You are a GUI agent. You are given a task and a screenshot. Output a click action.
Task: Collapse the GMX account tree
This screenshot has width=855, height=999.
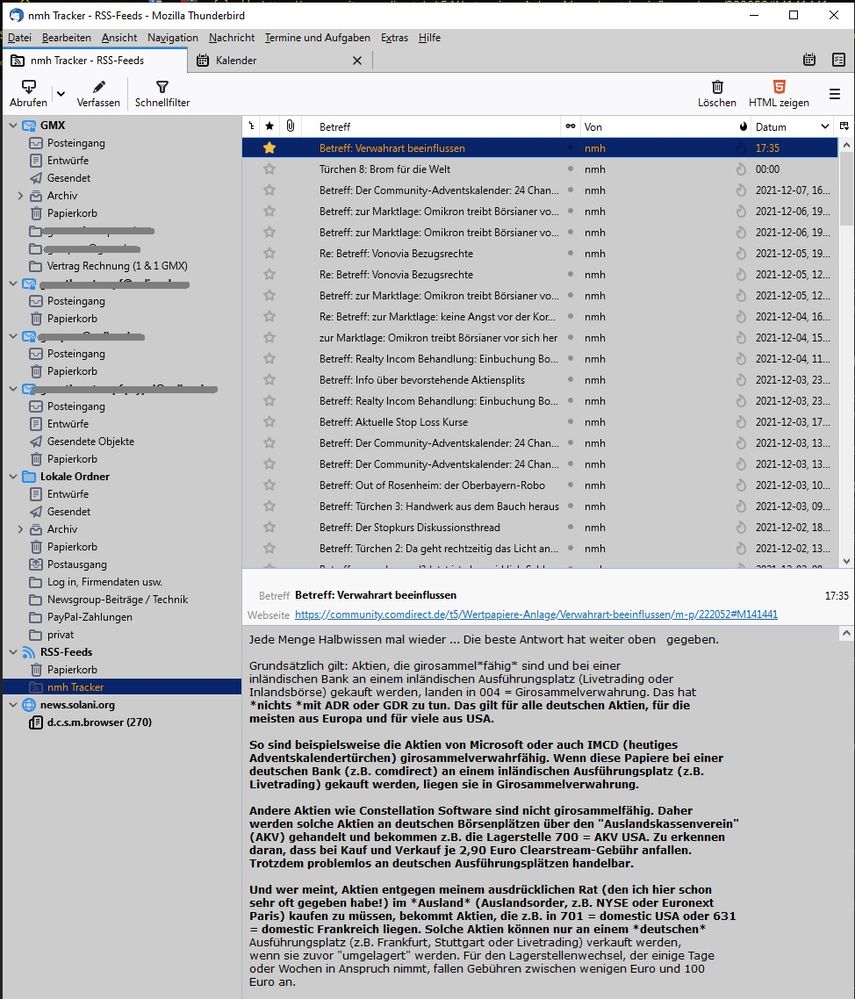(x=12, y=125)
